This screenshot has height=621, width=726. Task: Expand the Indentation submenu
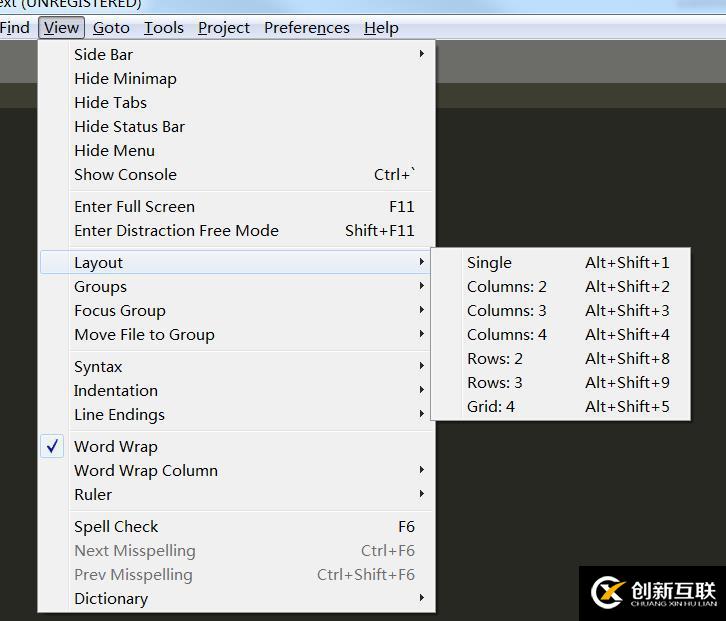coord(236,391)
